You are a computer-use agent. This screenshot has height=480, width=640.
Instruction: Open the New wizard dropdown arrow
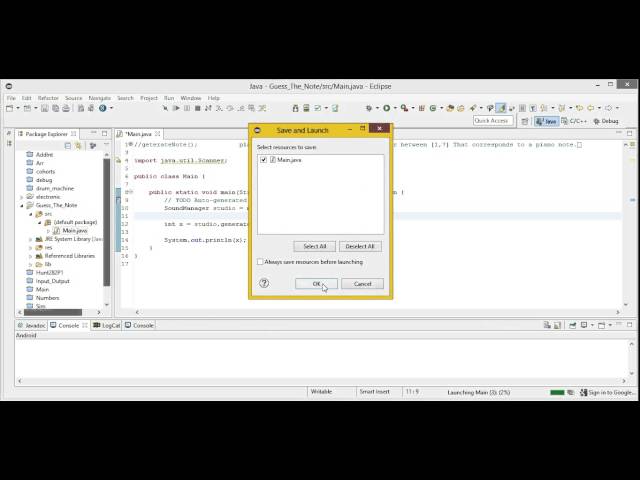[x=18, y=108]
